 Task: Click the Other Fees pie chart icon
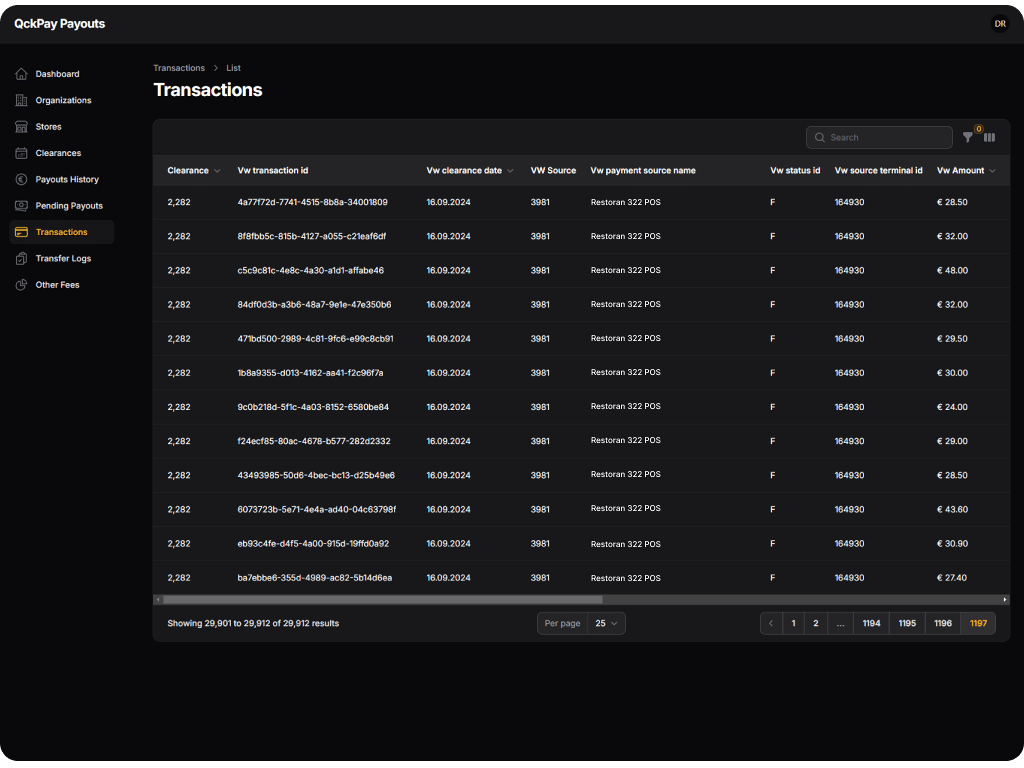22,285
